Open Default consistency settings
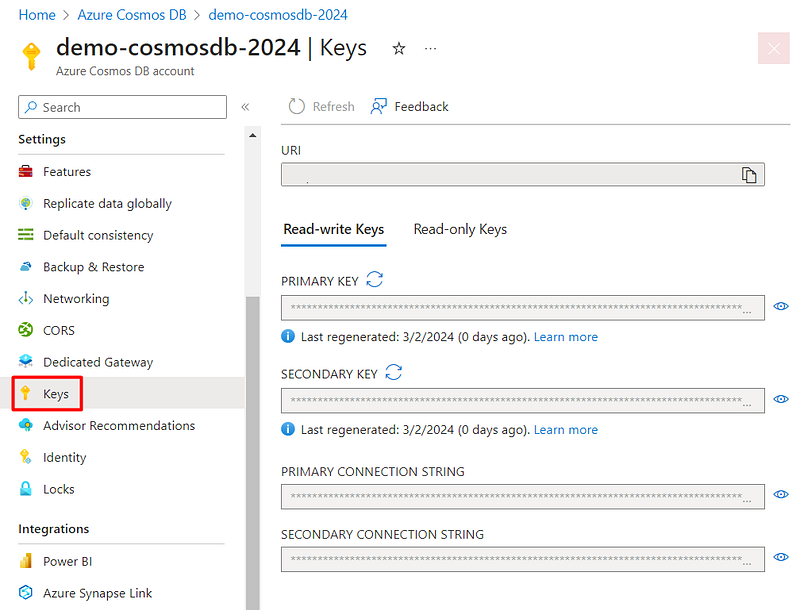Viewport: 800px width, 610px height. [x=98, y=235]
